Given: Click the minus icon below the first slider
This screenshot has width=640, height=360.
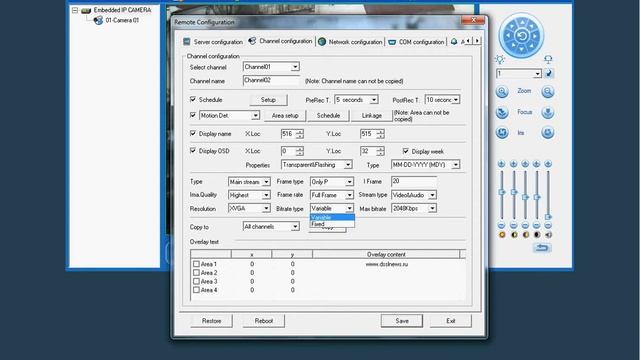Looking at the screenshot, I should click(502, 225).
